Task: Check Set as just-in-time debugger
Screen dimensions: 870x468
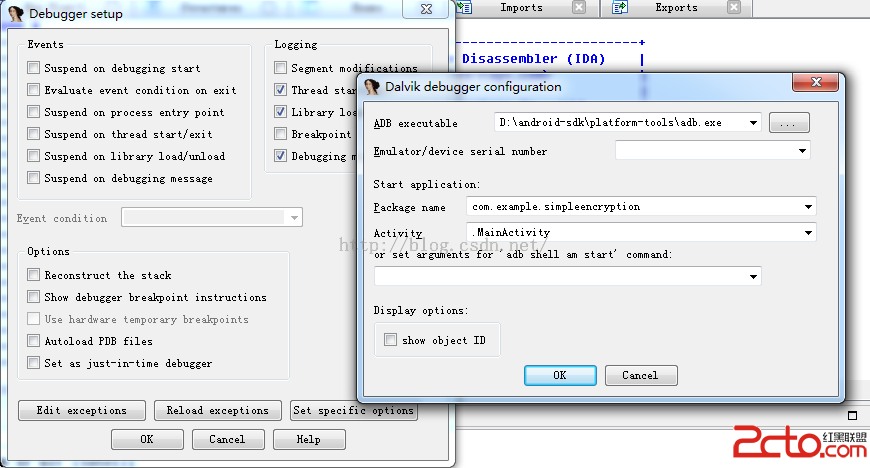Action: [33, 363]
